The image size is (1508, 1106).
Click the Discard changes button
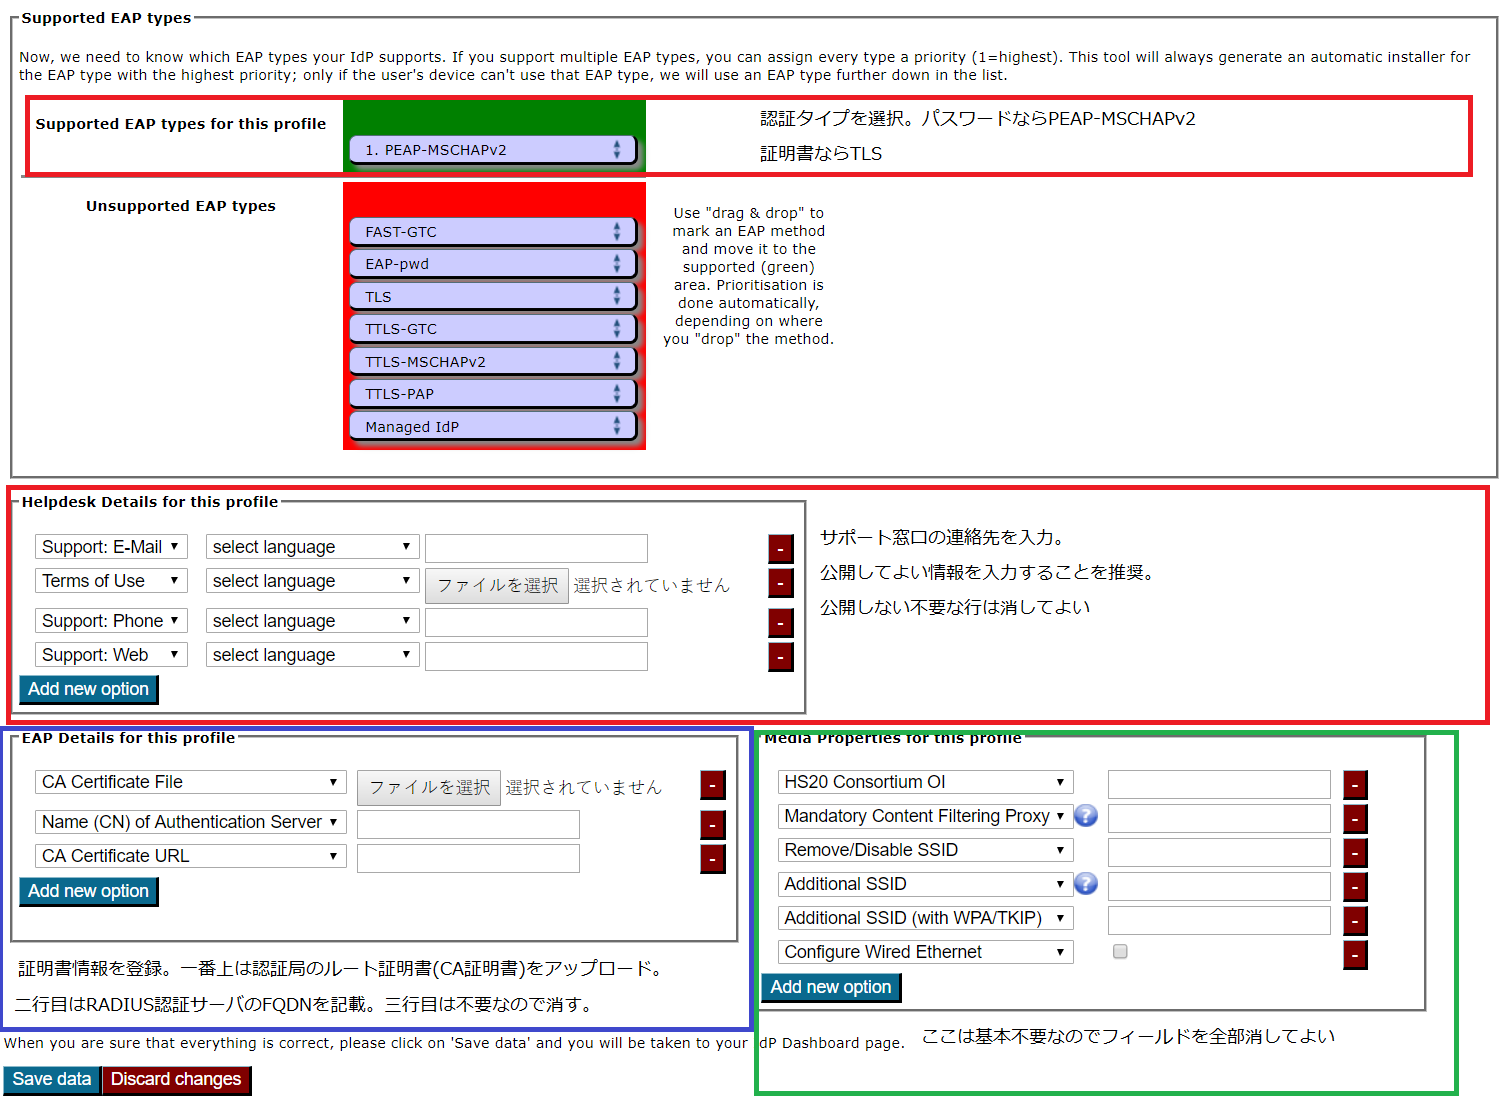(176, 1080)
